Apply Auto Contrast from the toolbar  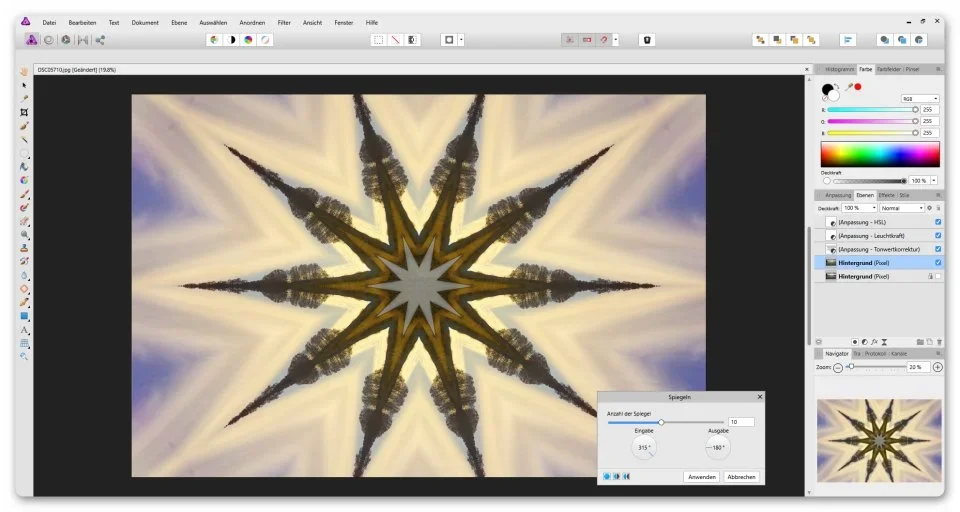(x=231, y=40)
